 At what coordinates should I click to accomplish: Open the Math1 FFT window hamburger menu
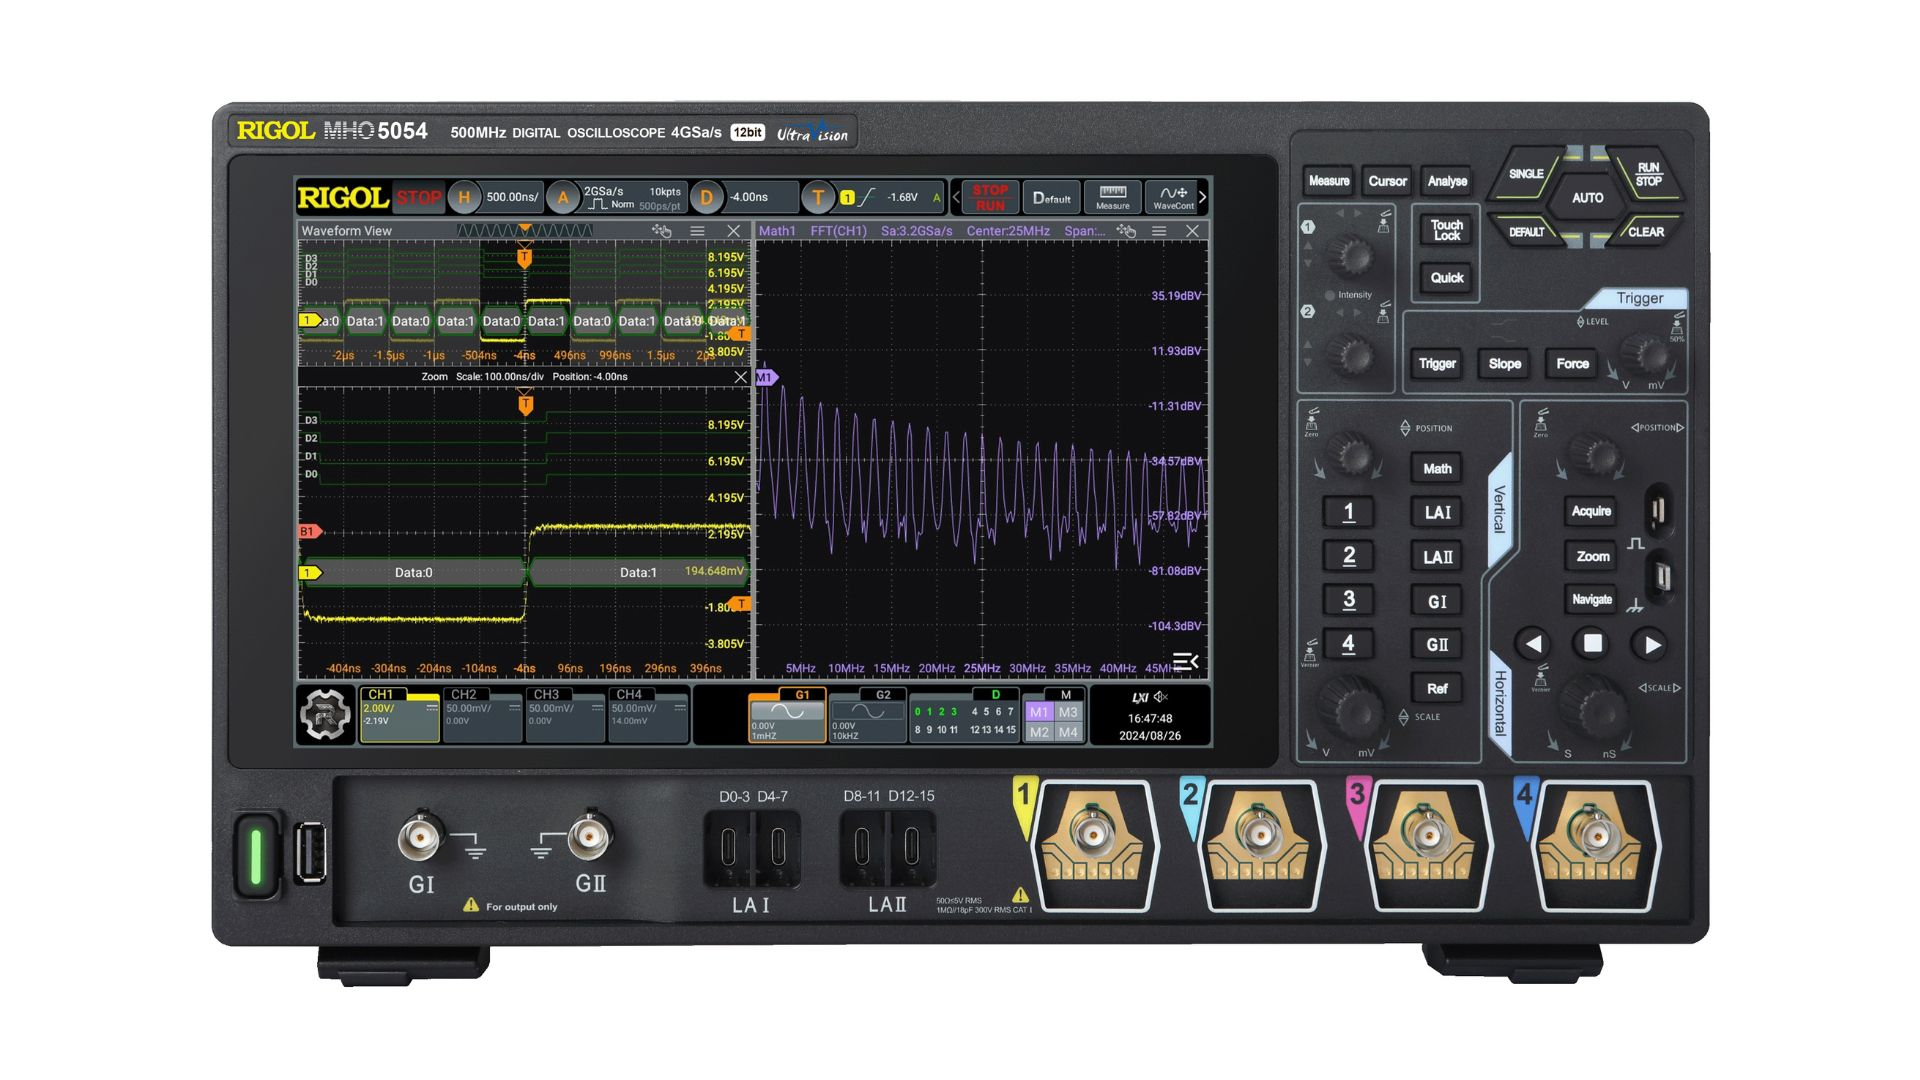(1159, 231)
